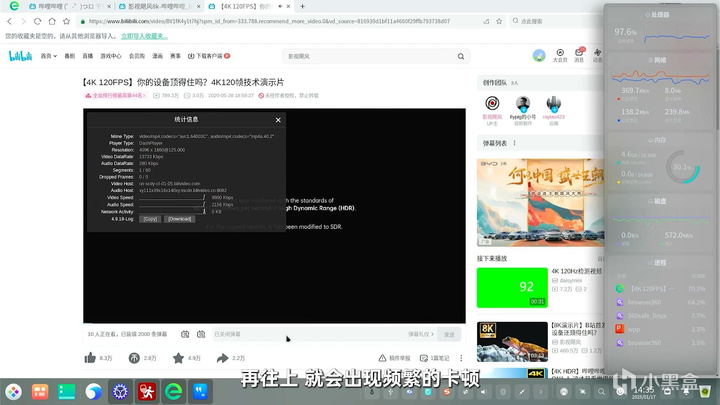Click the [Copy] button in the stats panel
The width and height of the screenshot is (720, 405).
click(150, 219)
